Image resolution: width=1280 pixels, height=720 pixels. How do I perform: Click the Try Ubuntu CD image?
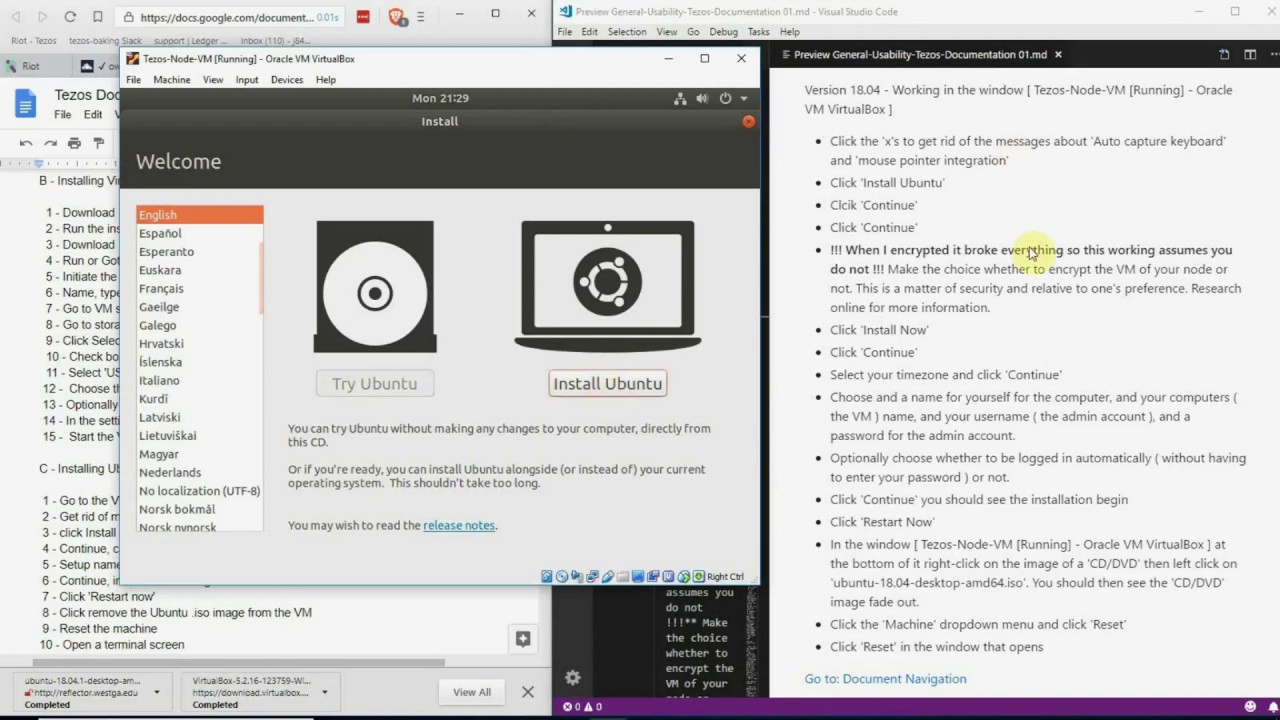tap(375, 286)
